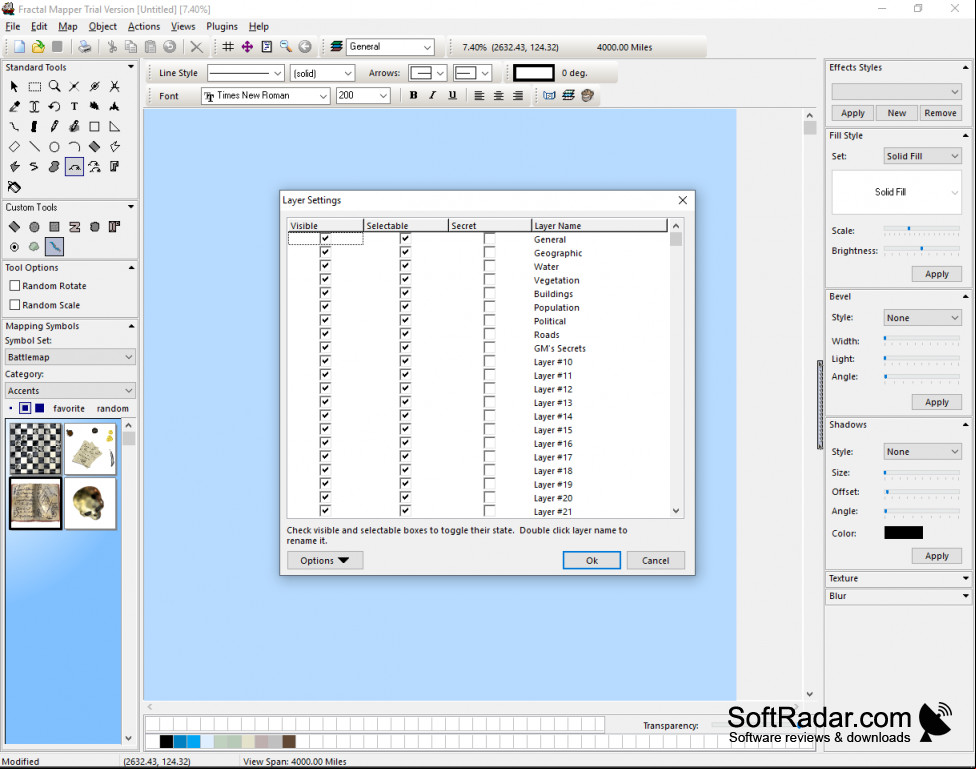This screenshot has height=769, width=976.
Task: Select the magnifying glass zoom tool in Standard Tools
Action: tap(55, 87)
